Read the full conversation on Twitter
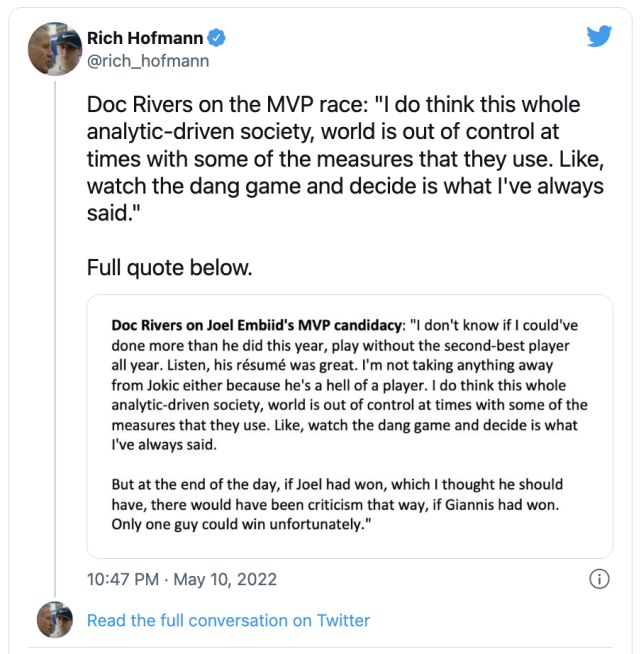This screenshot has width=641, height=654. (228, 620)
